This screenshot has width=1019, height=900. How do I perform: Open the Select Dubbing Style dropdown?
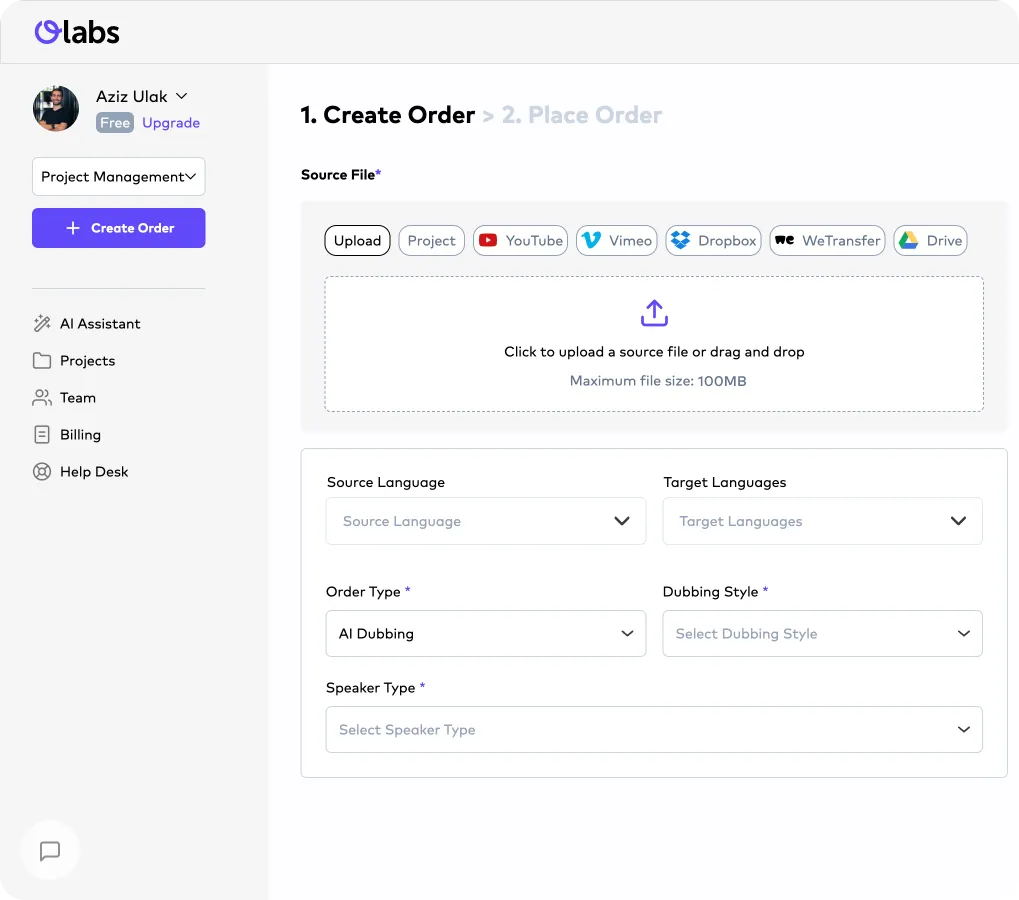click(x=822, y=634)
